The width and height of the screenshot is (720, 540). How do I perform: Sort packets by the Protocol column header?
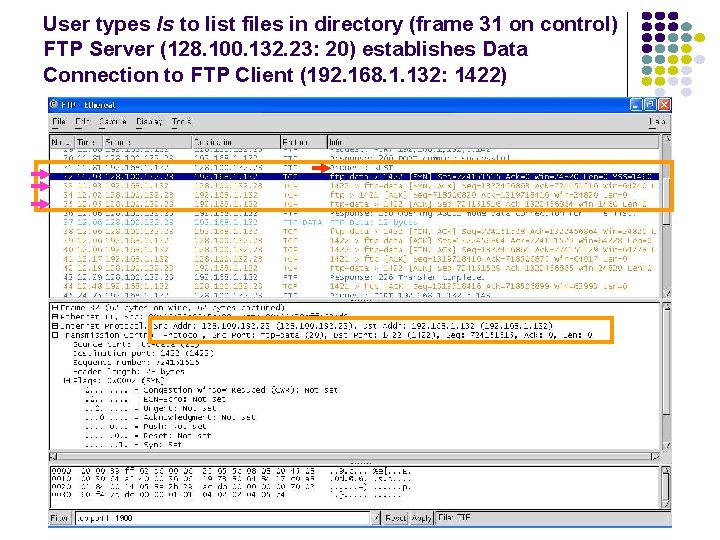click(304, 142)
